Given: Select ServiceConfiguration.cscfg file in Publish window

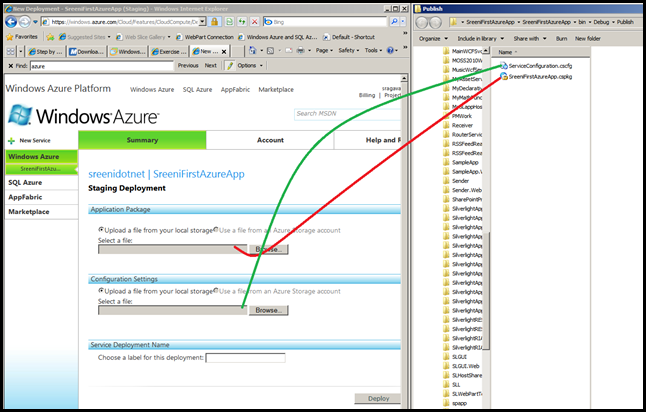Looking at the screenshot, I should coord(536,66).
